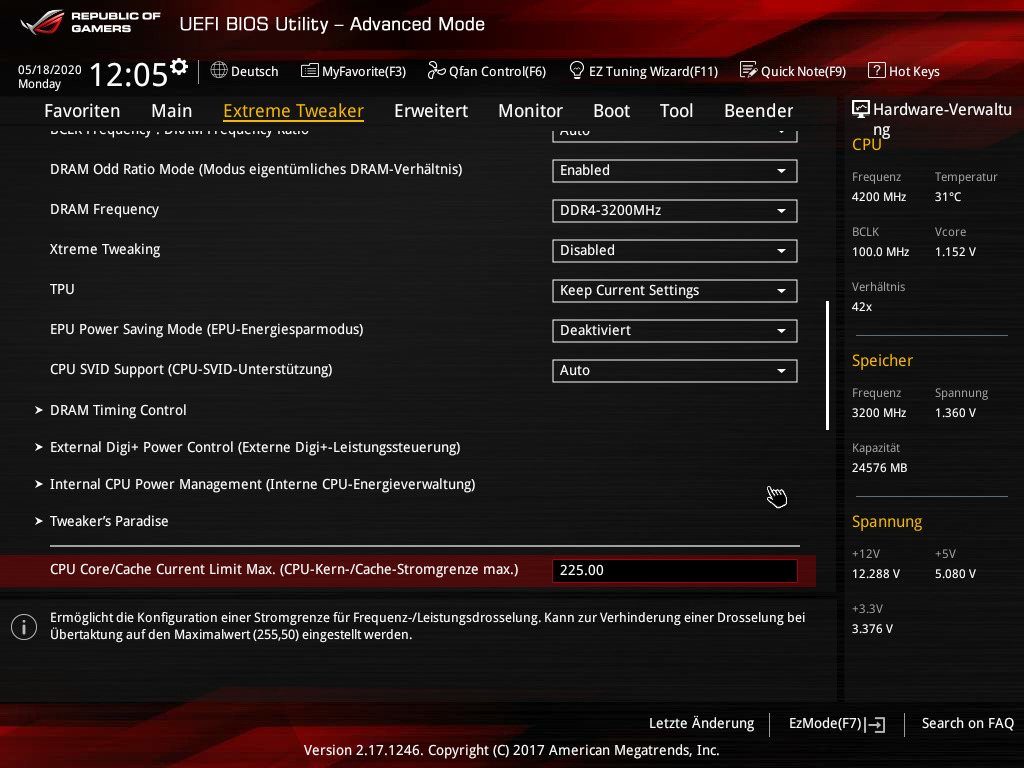The width and height of the screenshot is (1024, 768).
Task: Open DRAM Frequency DDR4-3200MHz dropdown
Action: coord(675,210)
